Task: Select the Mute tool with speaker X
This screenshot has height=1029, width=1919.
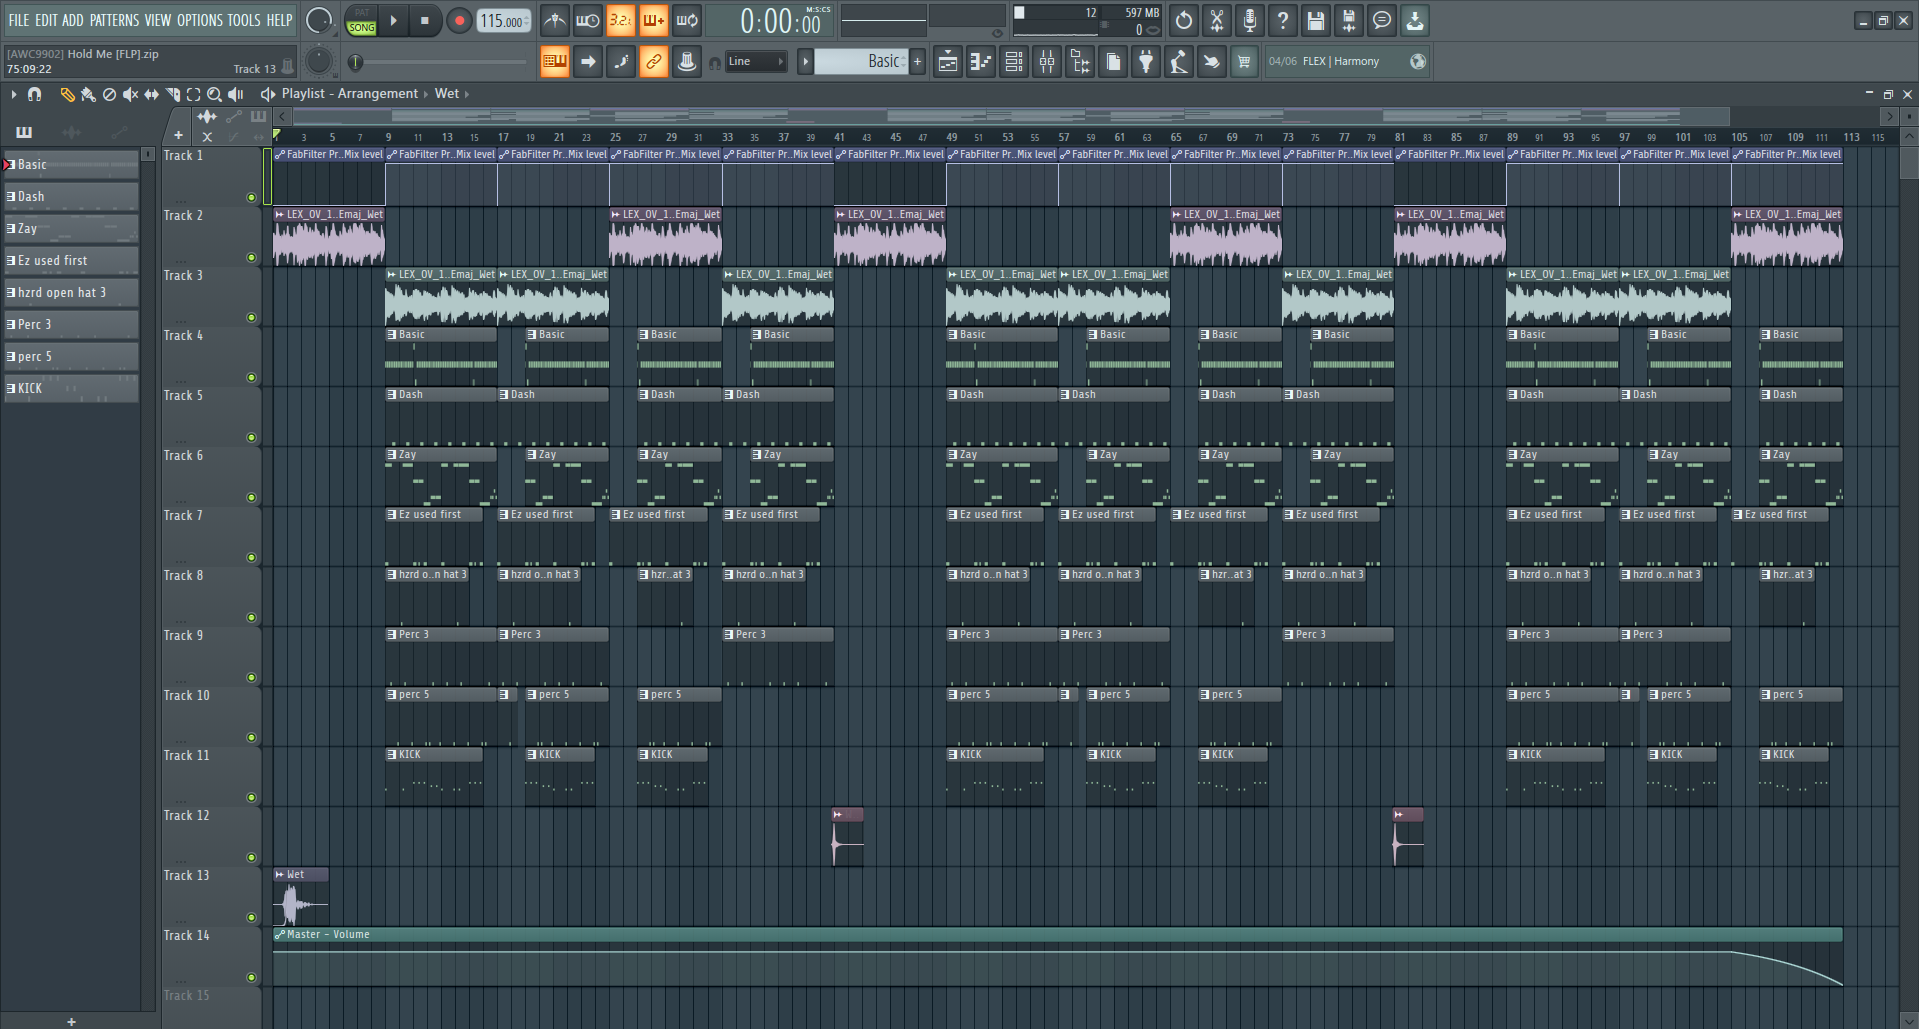Action: pos(130,94)
